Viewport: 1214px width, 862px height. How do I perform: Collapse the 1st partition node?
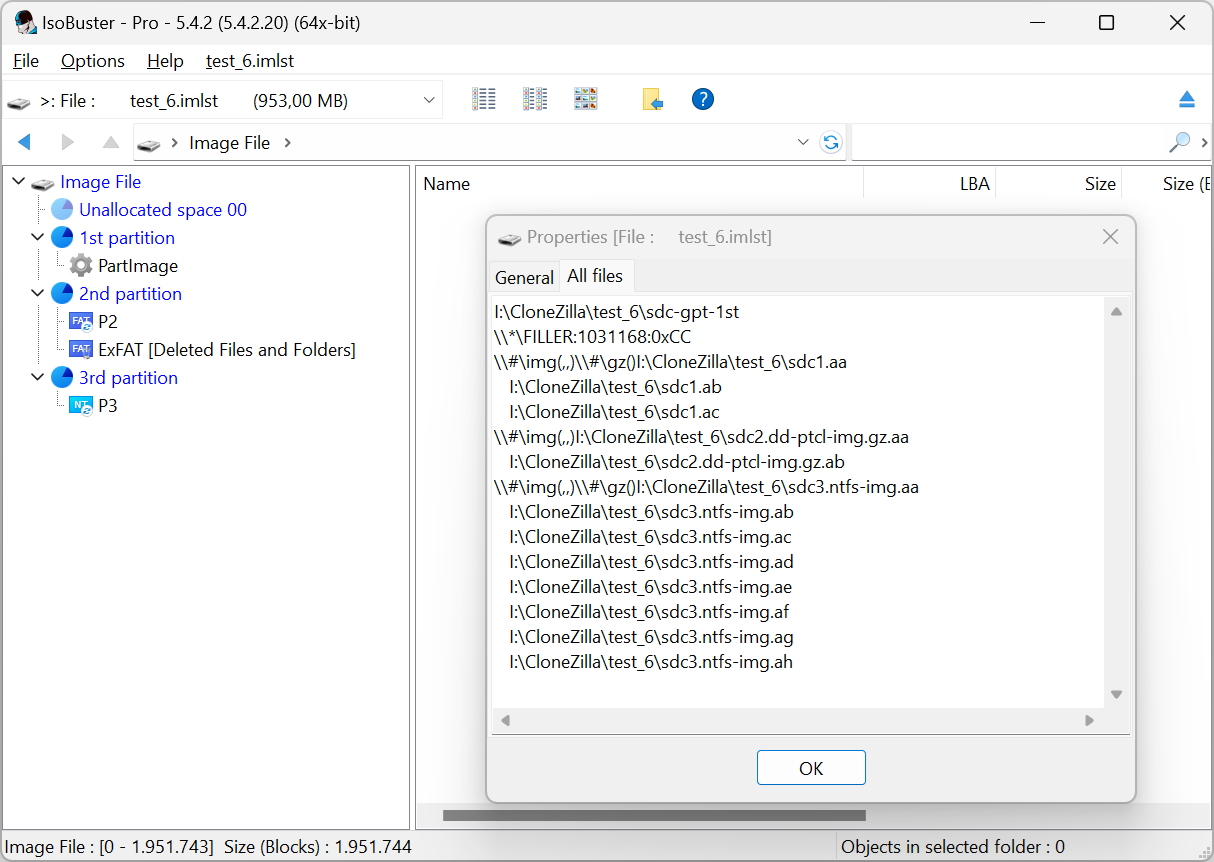[x=37, y=237]
